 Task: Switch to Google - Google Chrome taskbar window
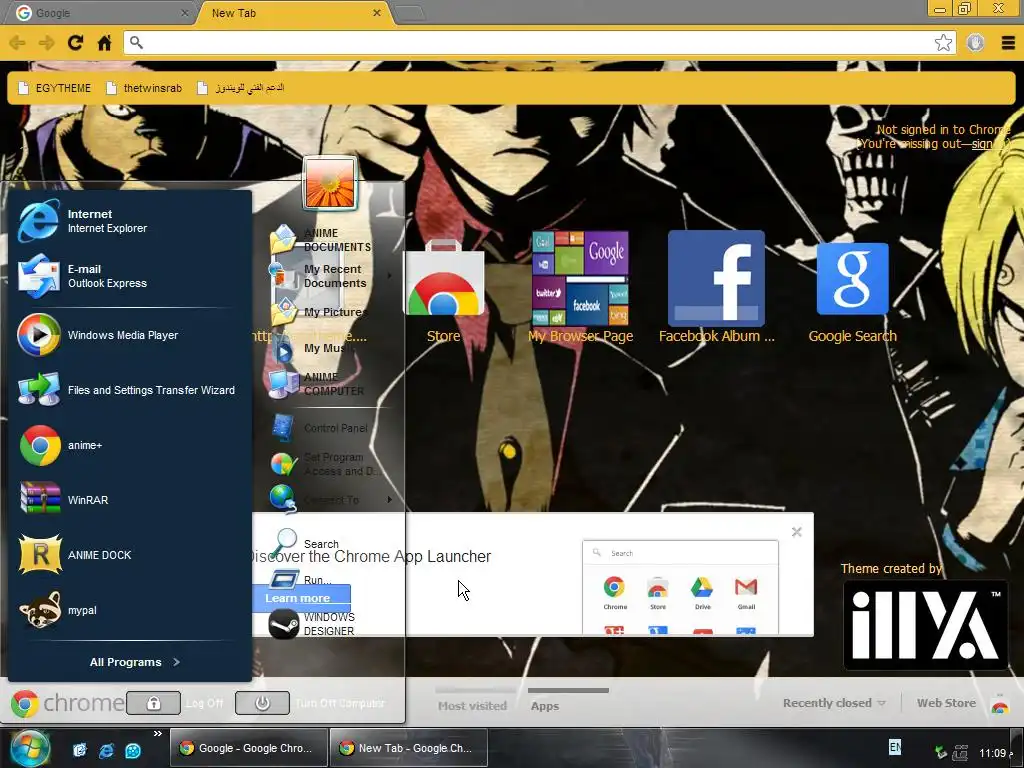tap(249, 748)
